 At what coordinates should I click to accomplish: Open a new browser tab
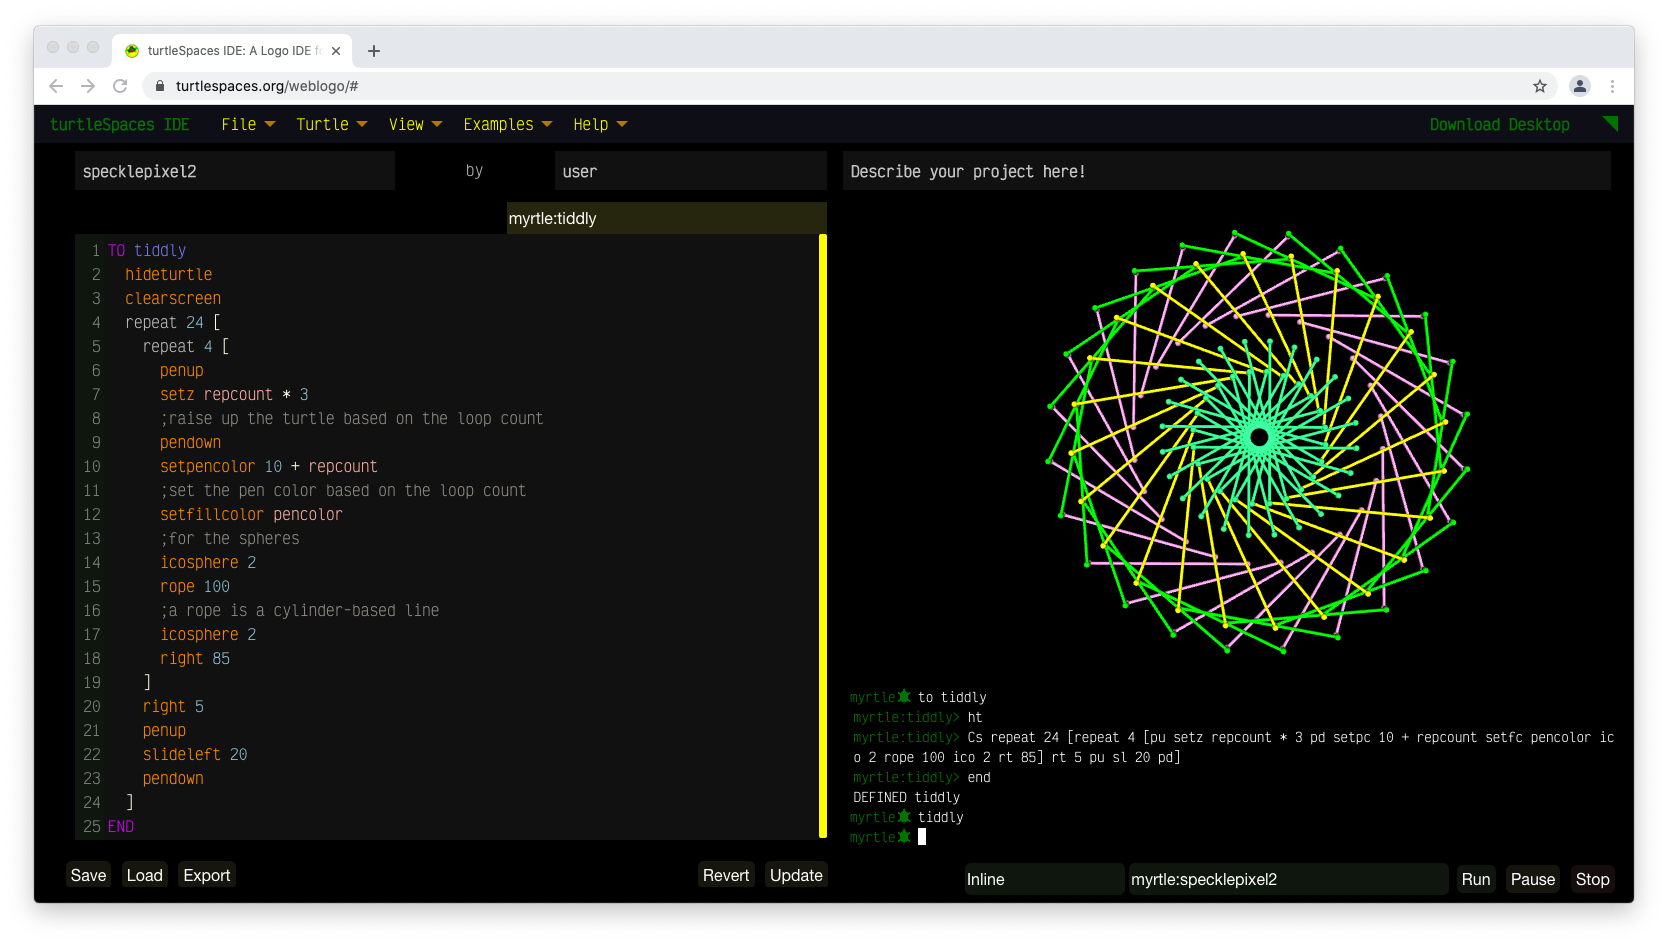[x=374, y=51]
